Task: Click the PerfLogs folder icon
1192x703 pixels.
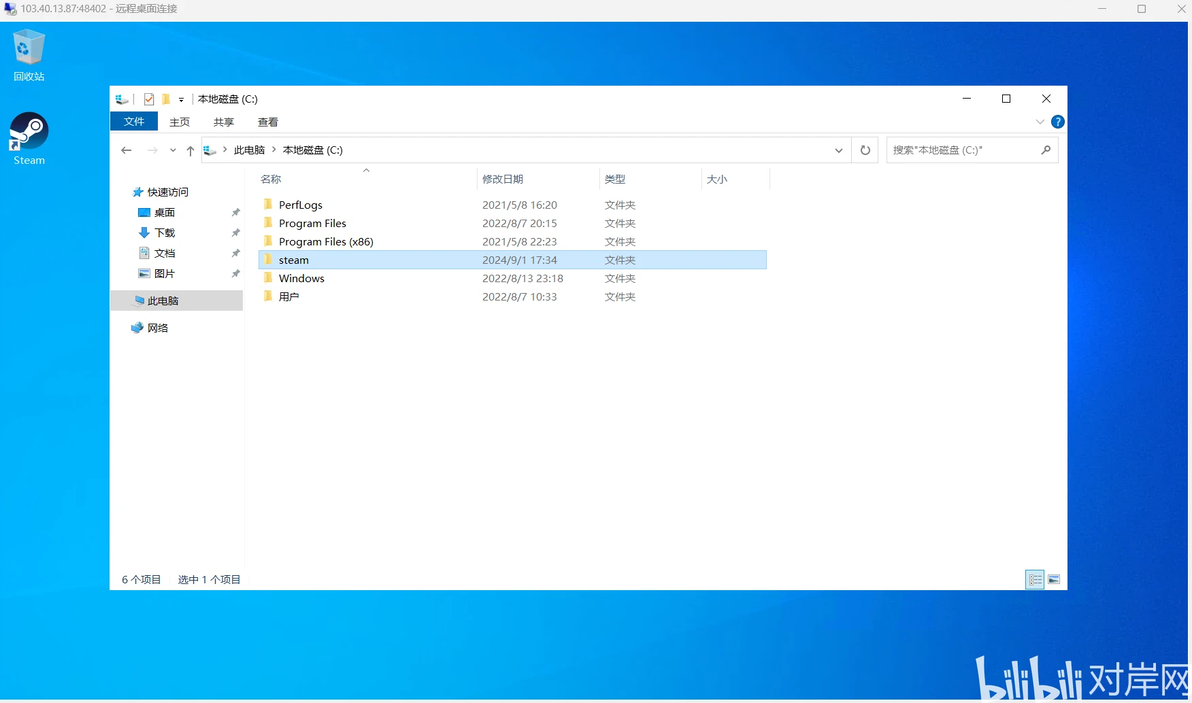Action: [268, 204]
